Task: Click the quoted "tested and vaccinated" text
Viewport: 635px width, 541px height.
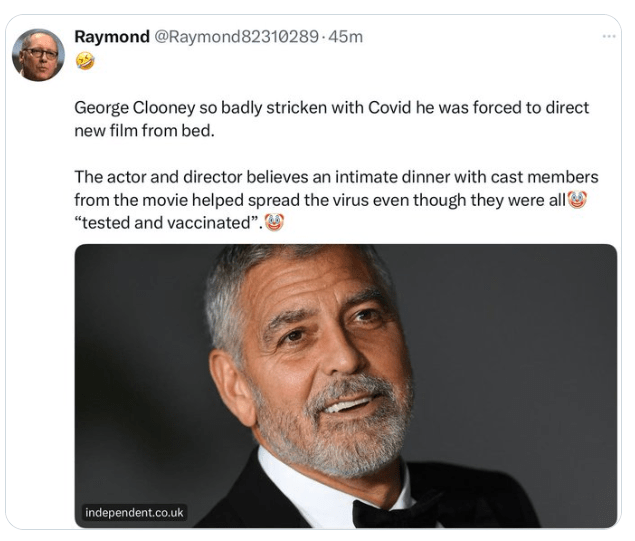Action: [167, 223]
